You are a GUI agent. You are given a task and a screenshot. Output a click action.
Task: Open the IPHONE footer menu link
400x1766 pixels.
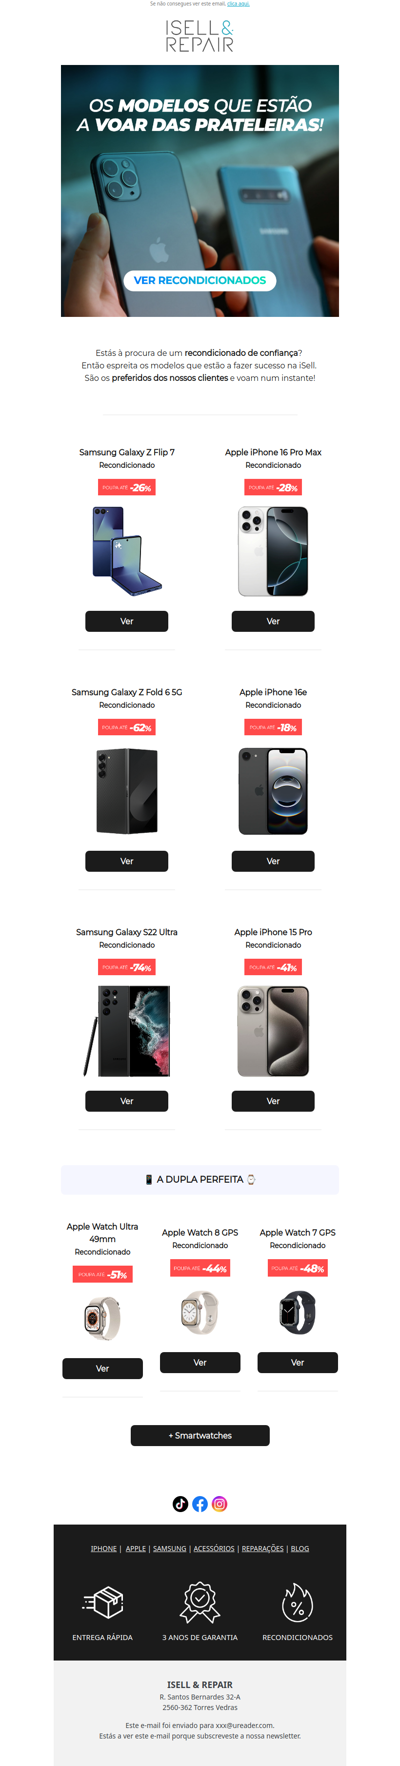(104, 1548)
